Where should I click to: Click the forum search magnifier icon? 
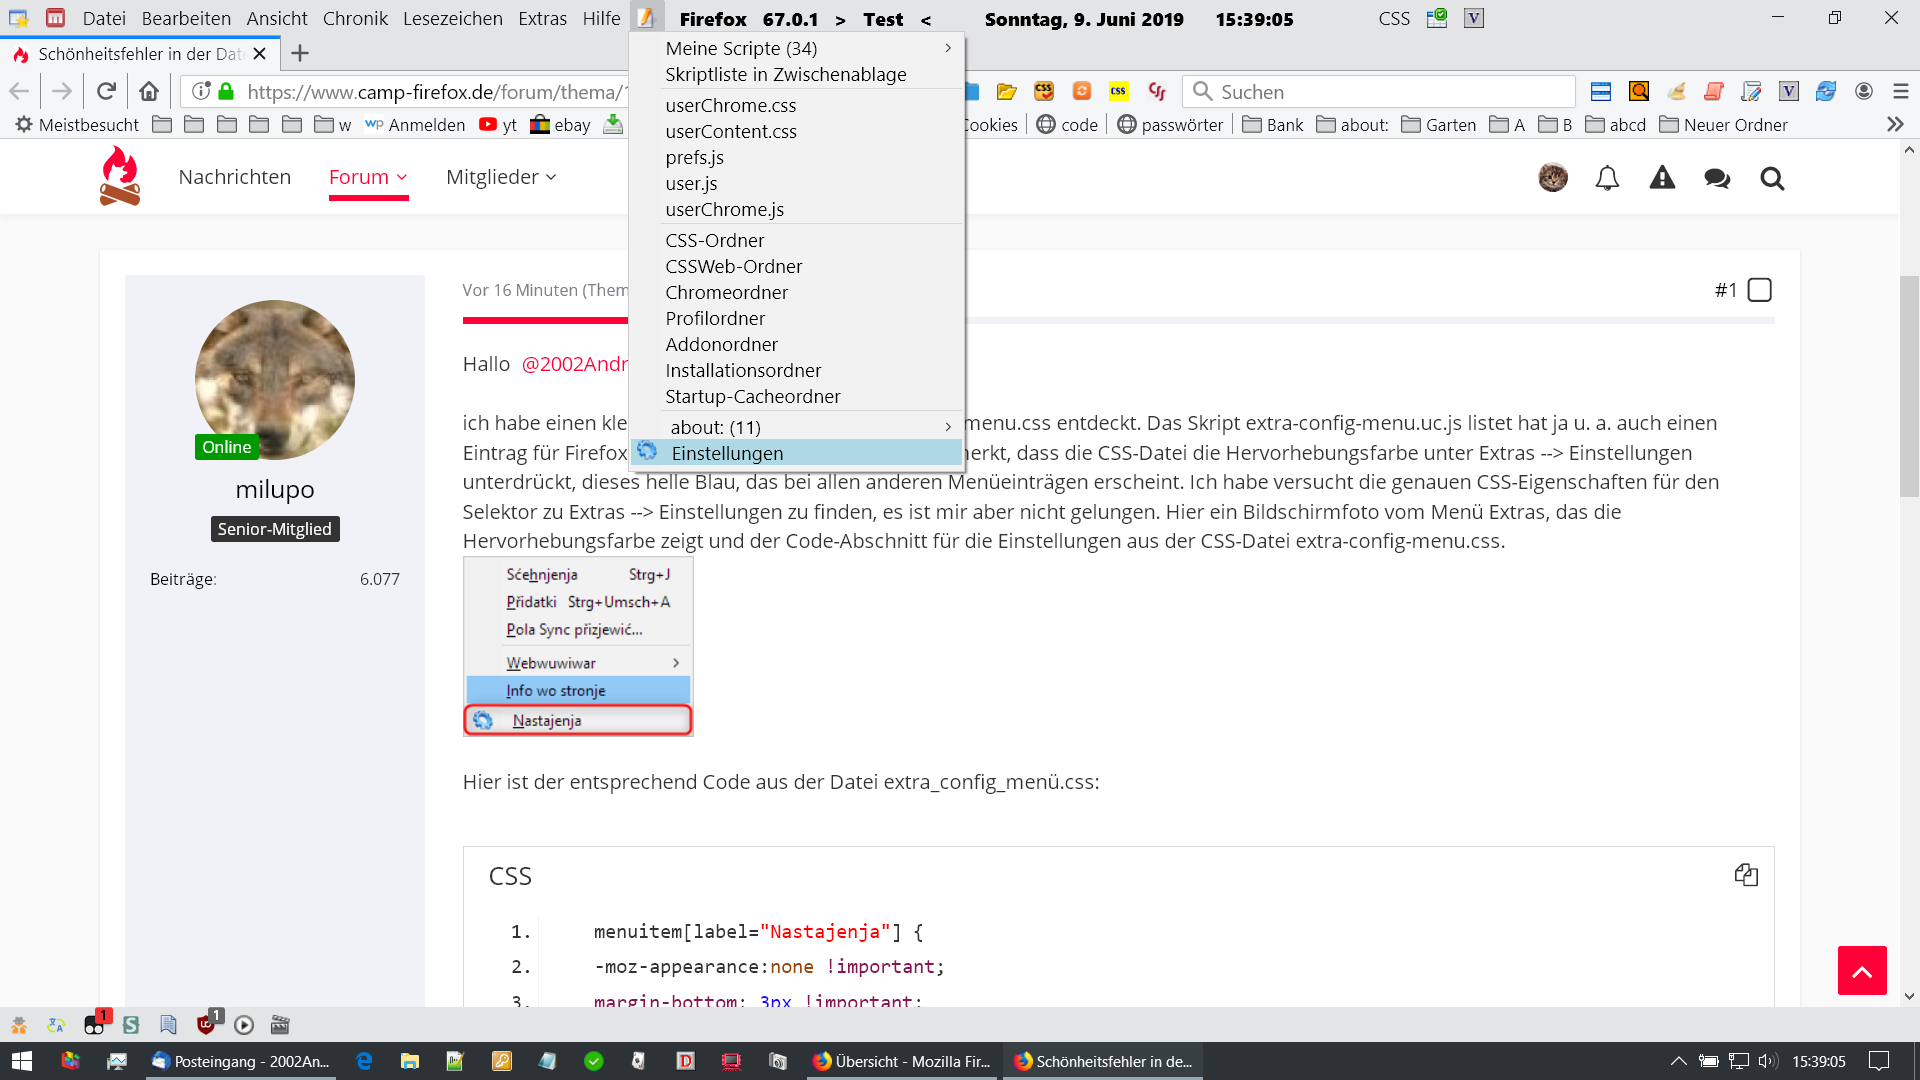[1772, 178]
